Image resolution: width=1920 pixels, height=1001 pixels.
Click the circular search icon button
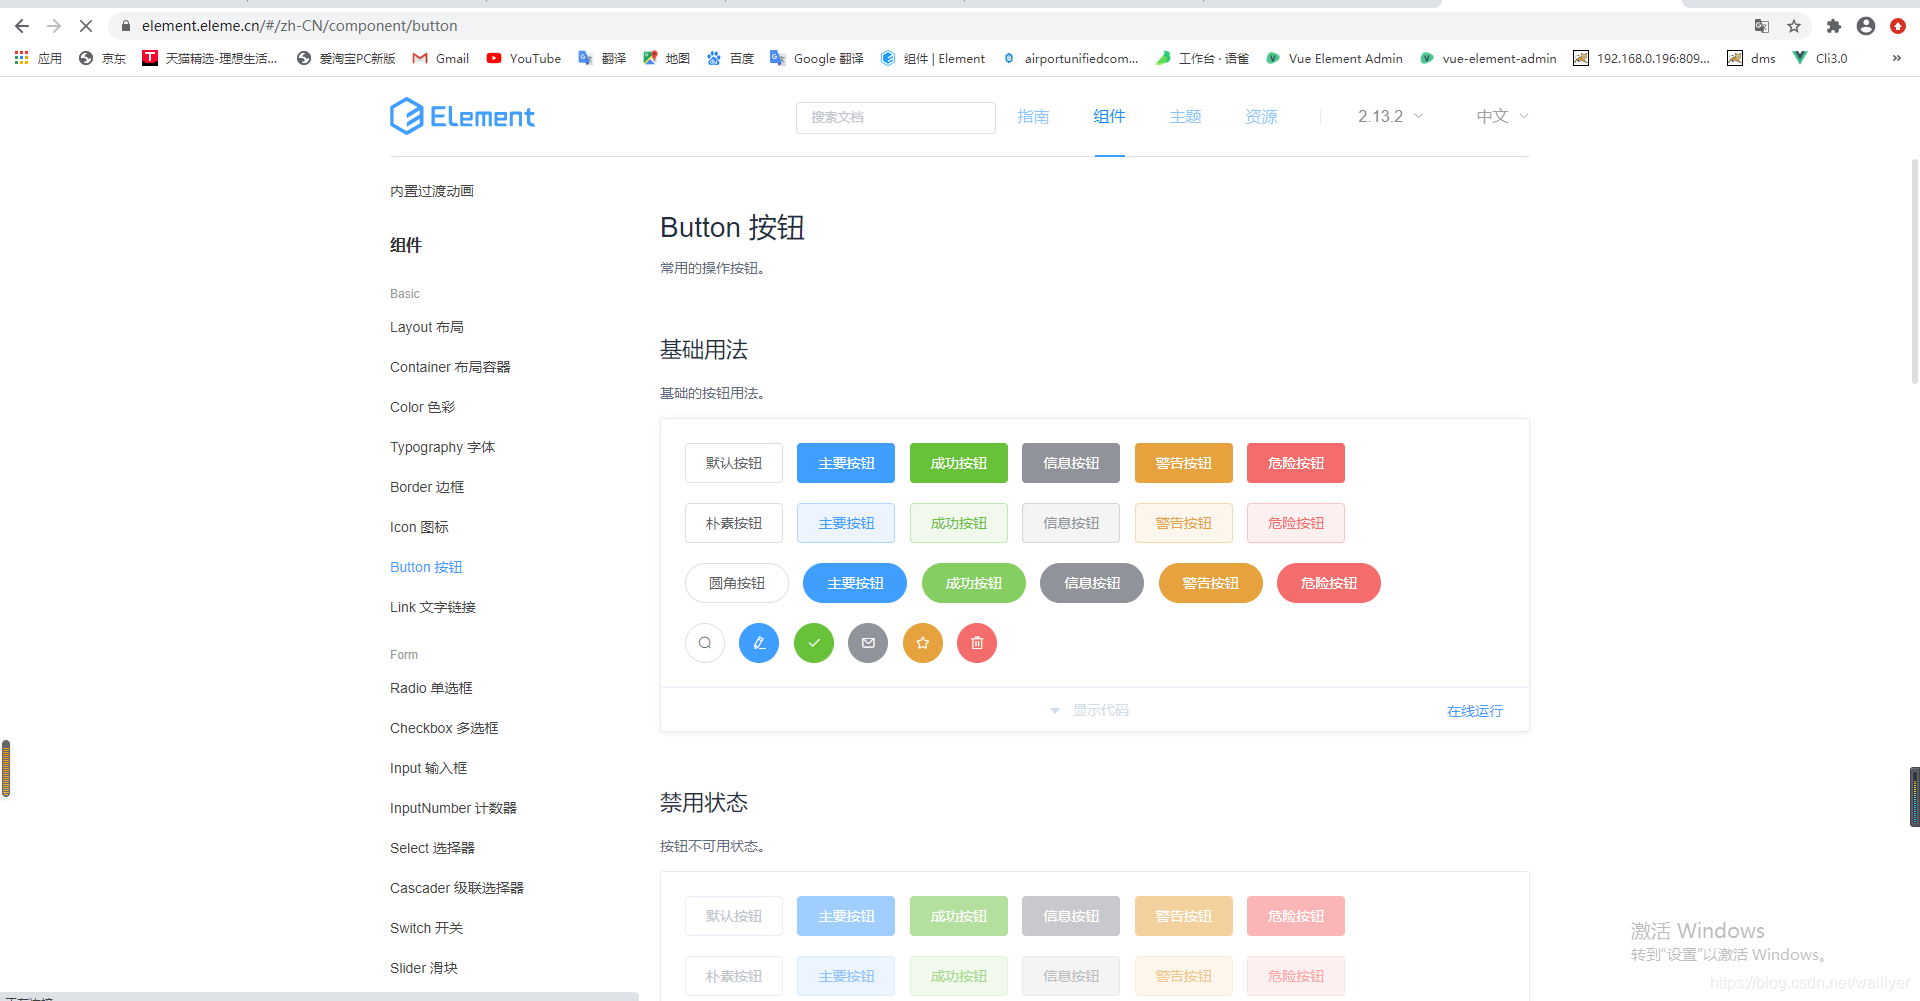[x=705, y=643]
